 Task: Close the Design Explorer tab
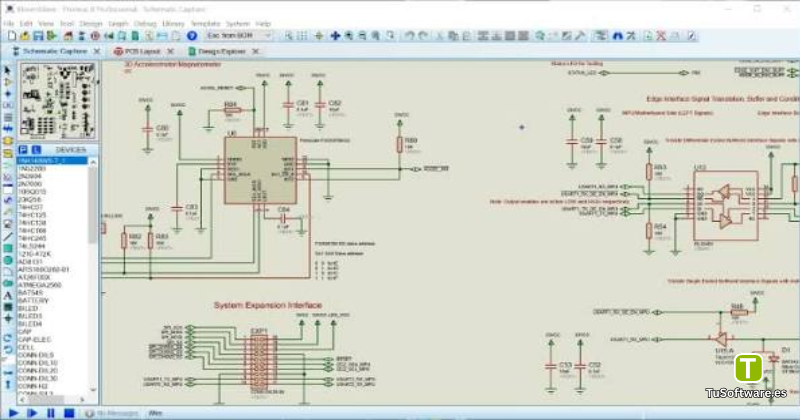tap(256, 51)
